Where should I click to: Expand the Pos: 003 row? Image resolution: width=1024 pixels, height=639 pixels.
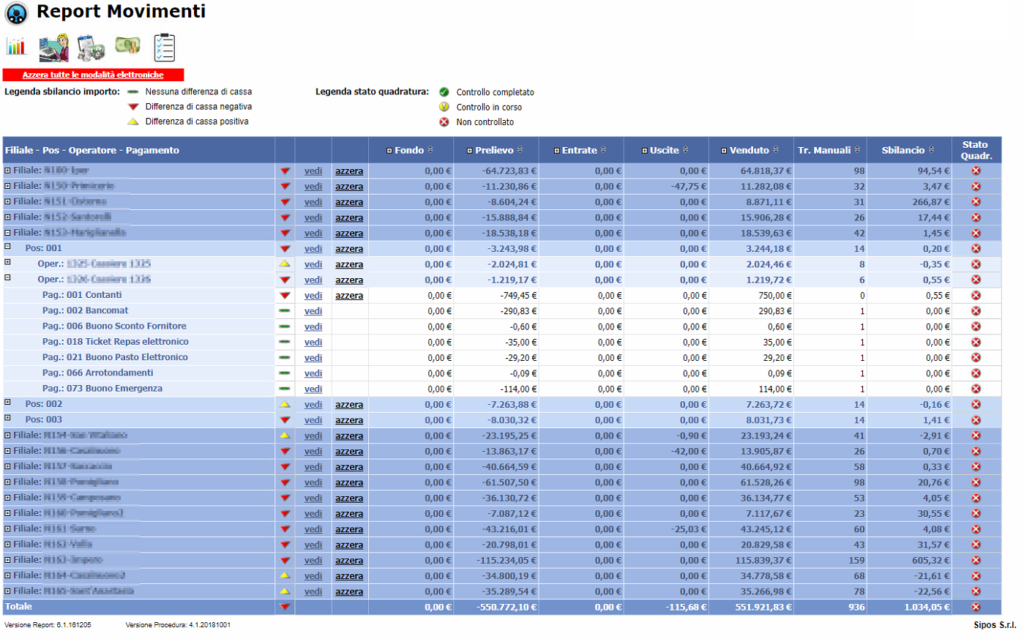click(x=8, y=418)
